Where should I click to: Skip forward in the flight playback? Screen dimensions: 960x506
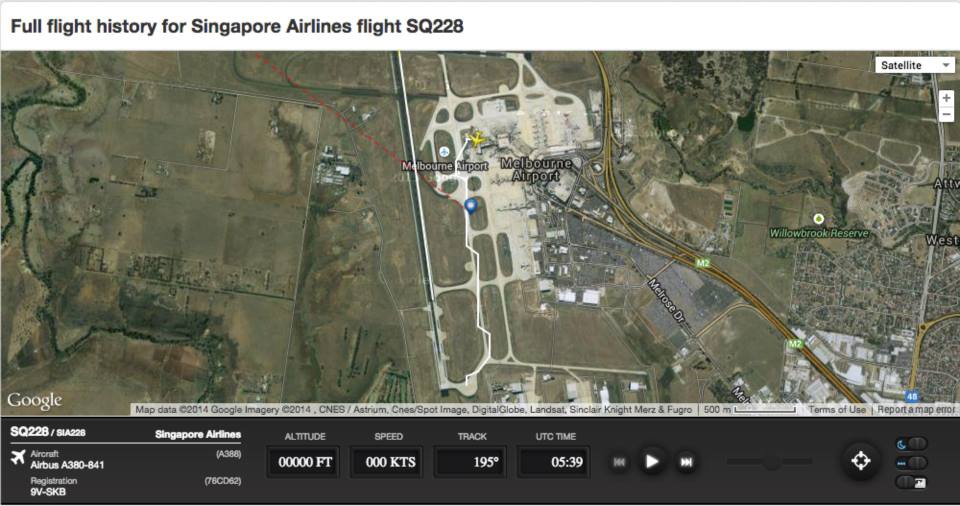[x=686, y=462]
